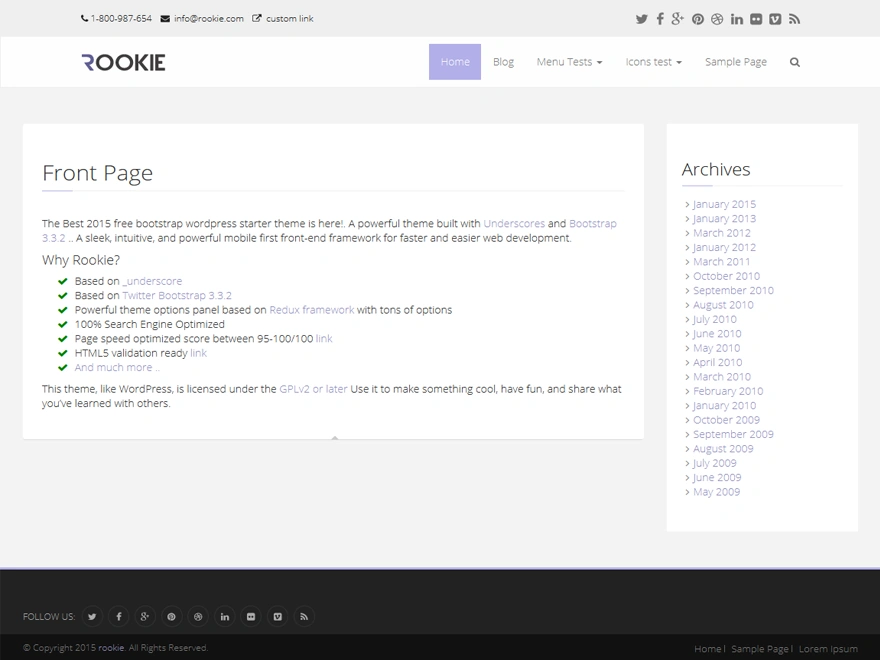880x660 pixels.
Task: Open the Facebook icon in the top bar
Action: pos(660,19)
